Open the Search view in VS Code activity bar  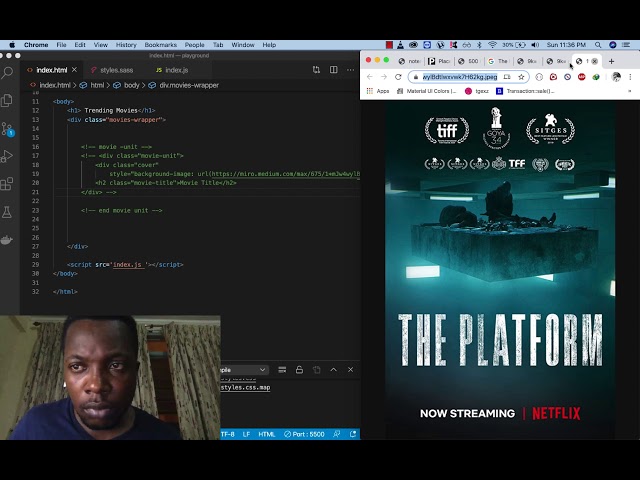pyautogui.click(x=7, y=73)
